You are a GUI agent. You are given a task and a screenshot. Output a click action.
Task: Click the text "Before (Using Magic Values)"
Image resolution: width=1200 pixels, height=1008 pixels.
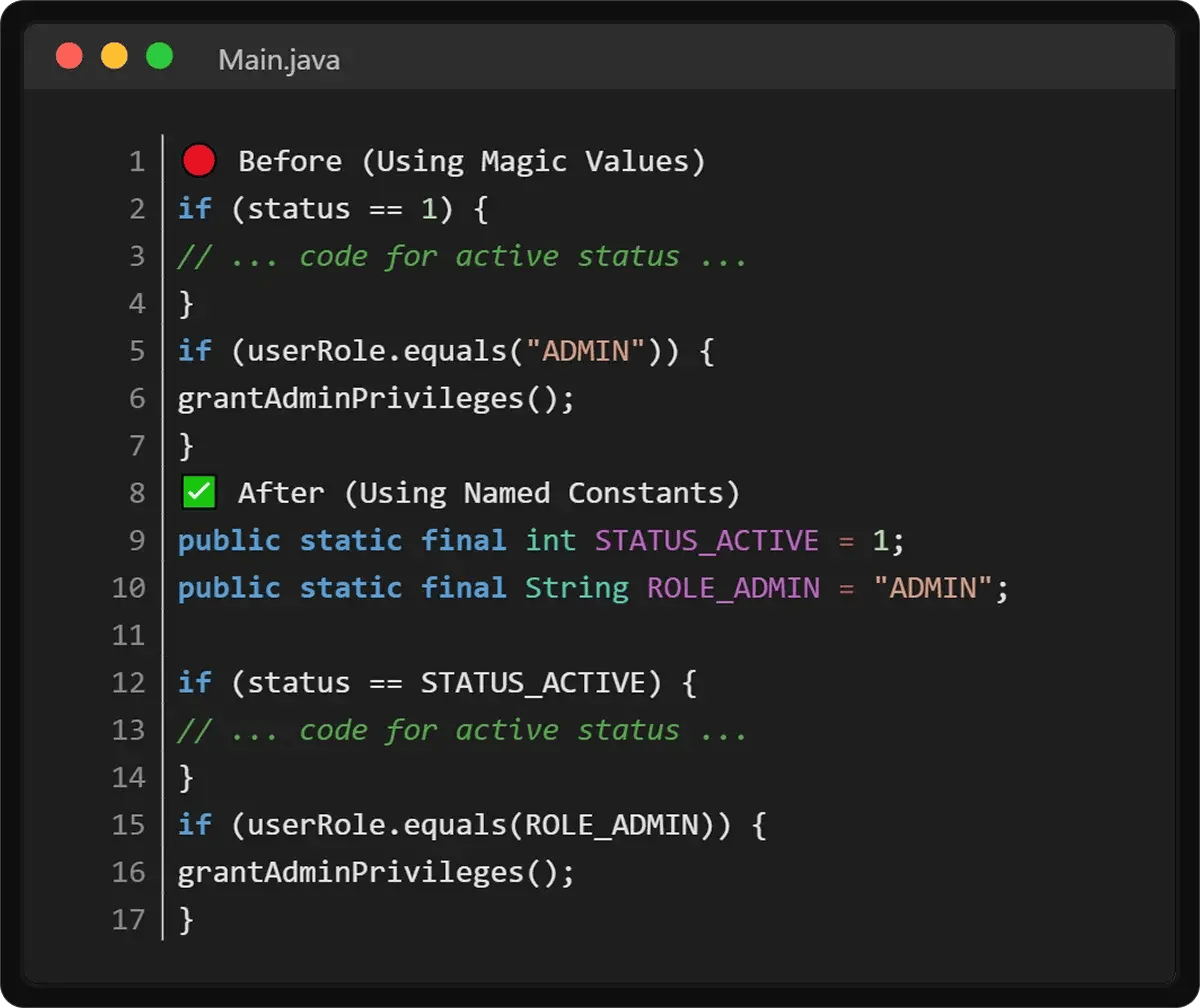[472, 161]
